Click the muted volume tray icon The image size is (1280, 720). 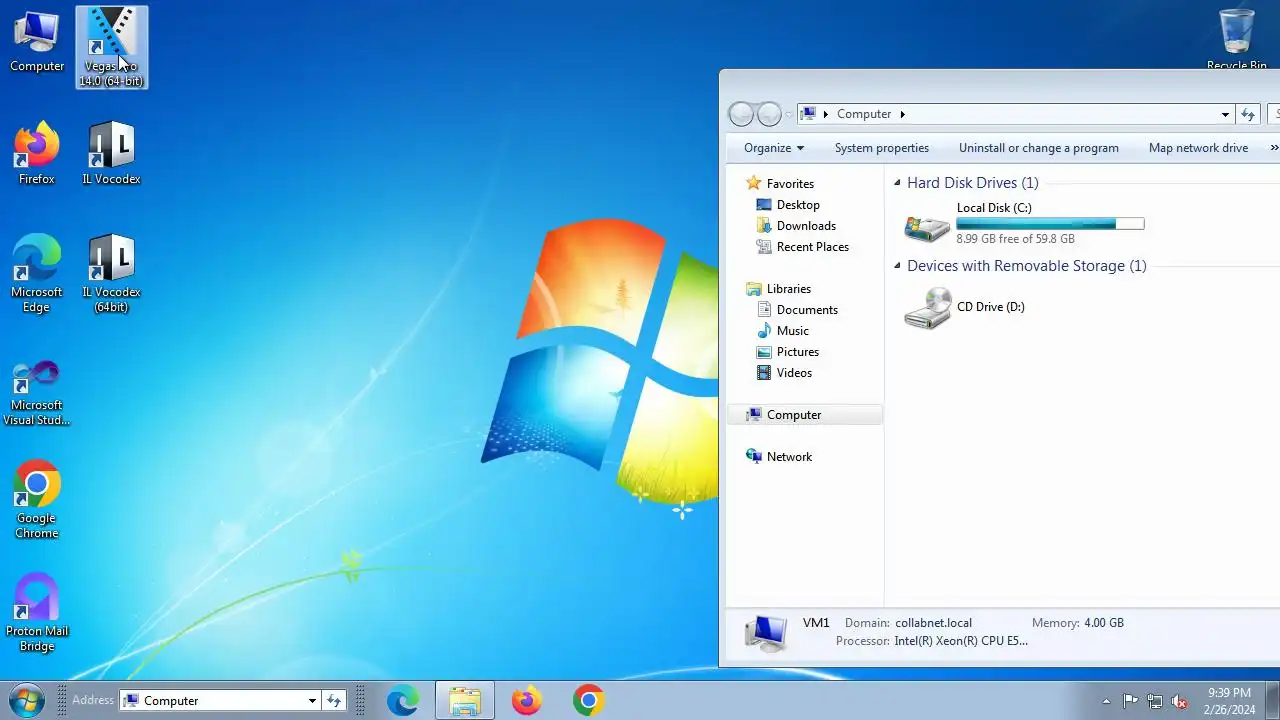(x=1180, y=701)
